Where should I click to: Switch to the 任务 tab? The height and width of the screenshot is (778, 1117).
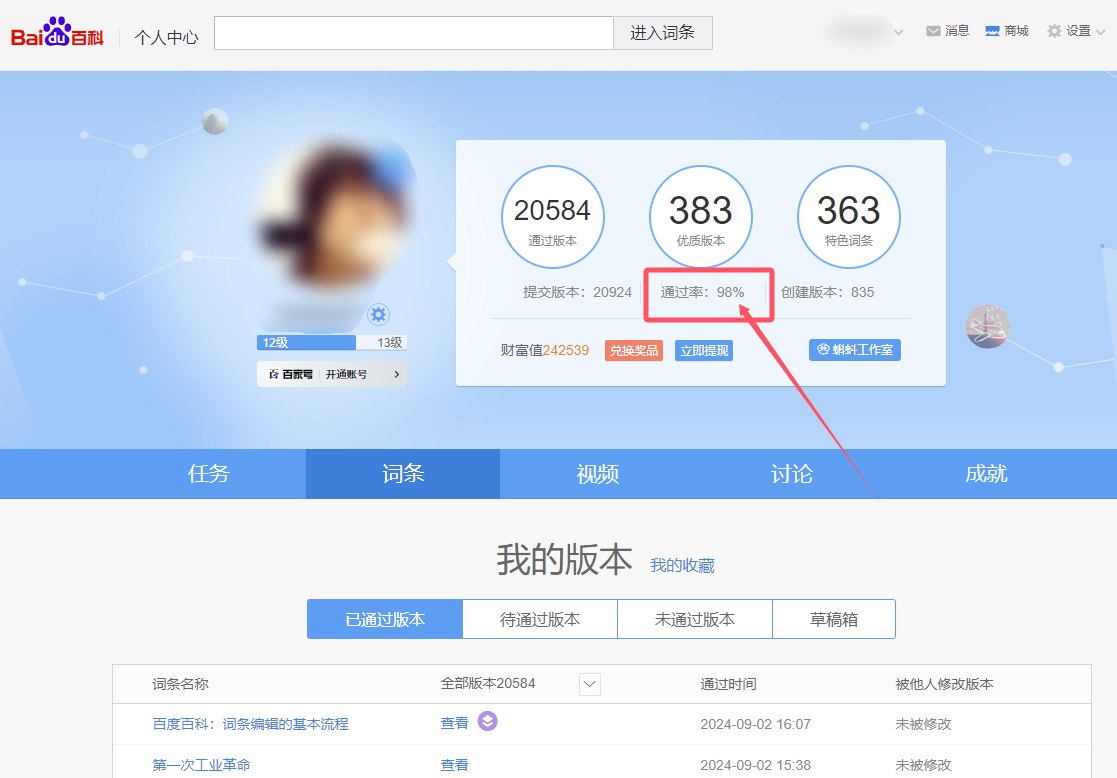209,474
